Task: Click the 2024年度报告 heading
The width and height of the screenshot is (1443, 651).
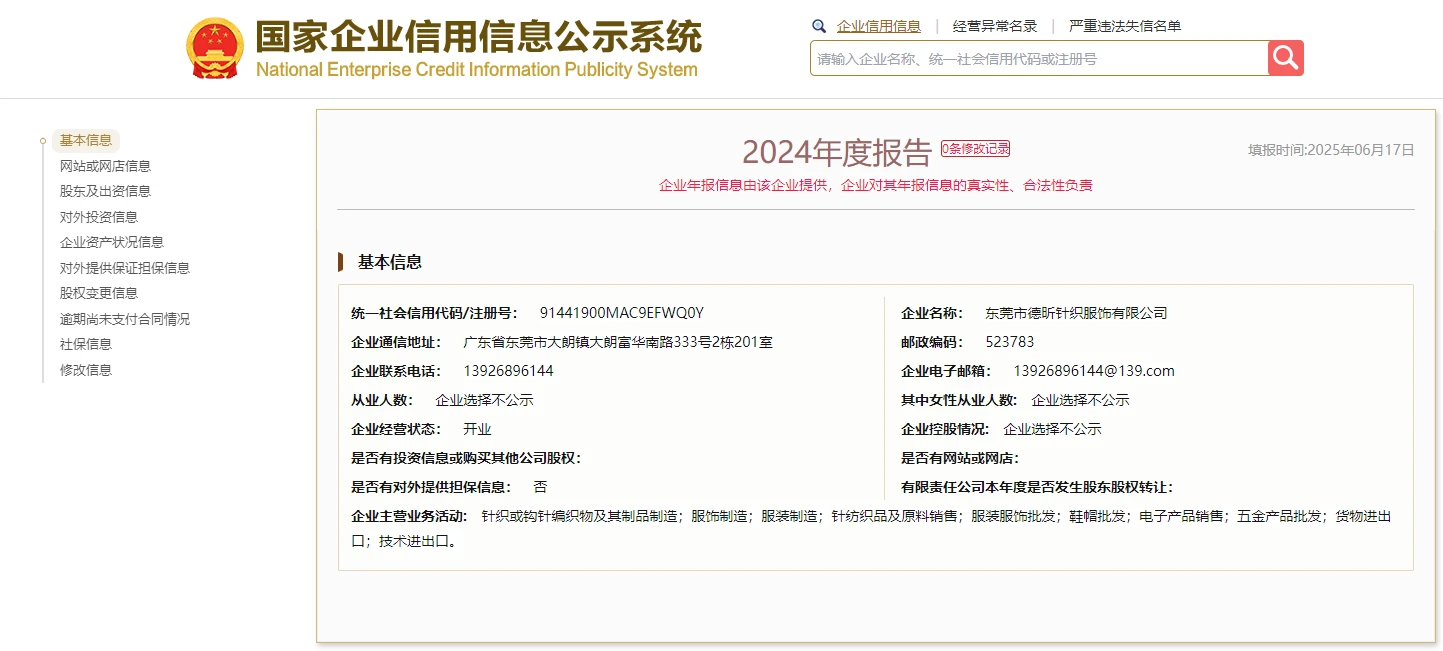Action: point(836,152)
